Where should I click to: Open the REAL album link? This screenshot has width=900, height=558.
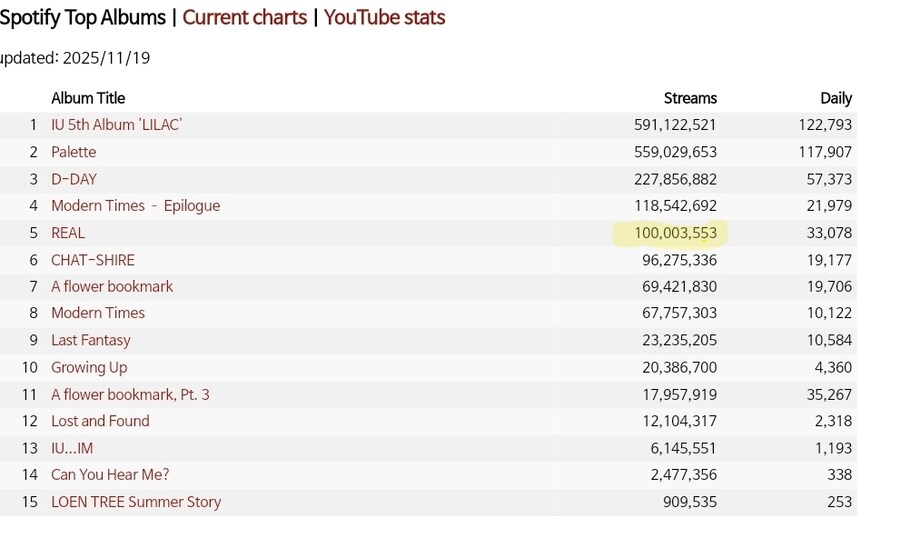(68, 233)
